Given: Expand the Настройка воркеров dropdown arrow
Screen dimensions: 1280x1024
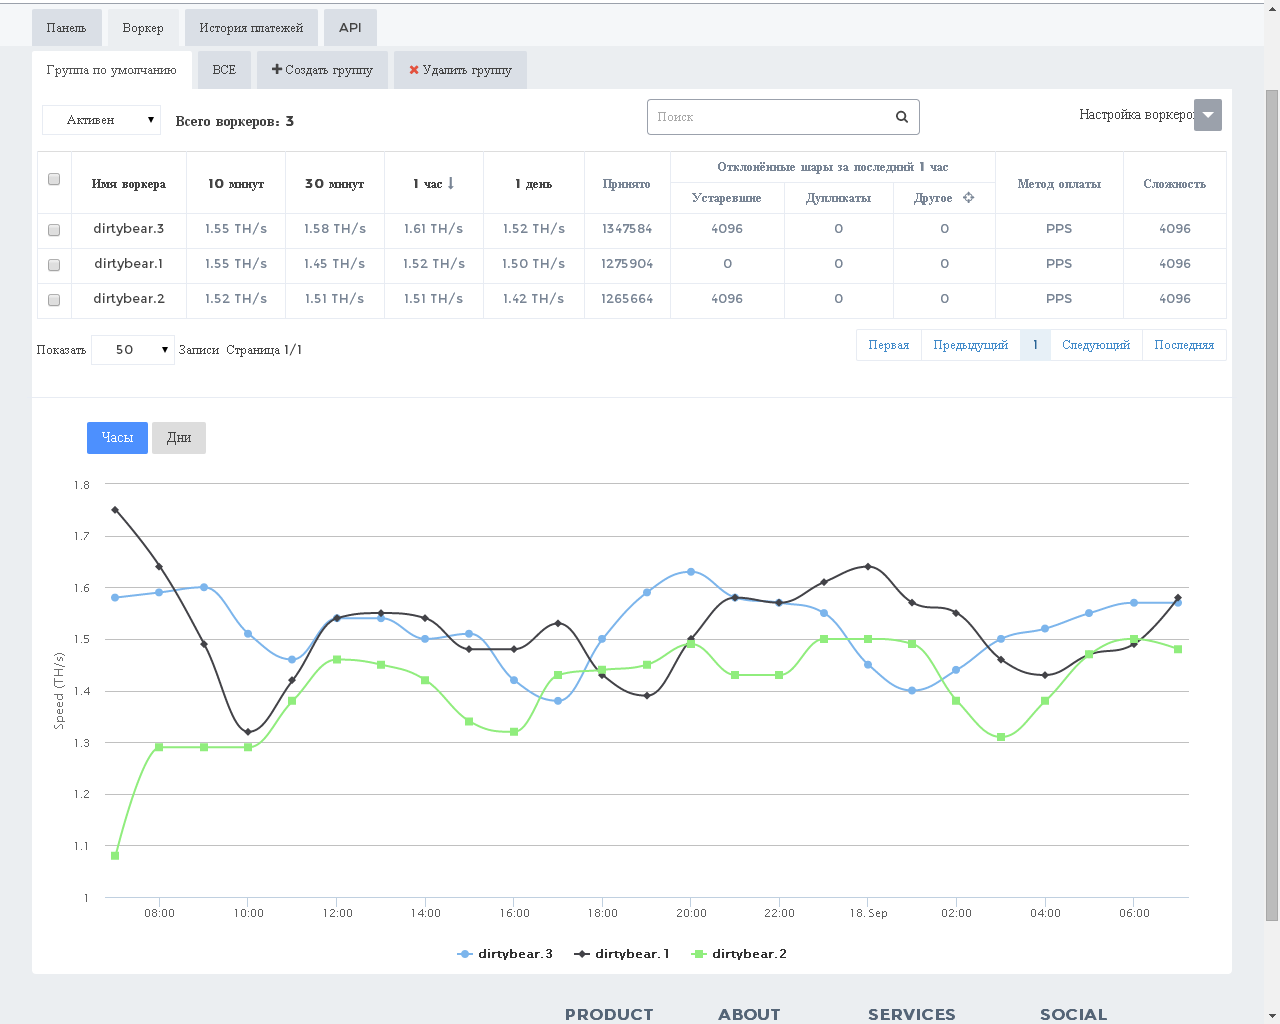Looking at the screenshot, I should click(x=1208, y=115).
